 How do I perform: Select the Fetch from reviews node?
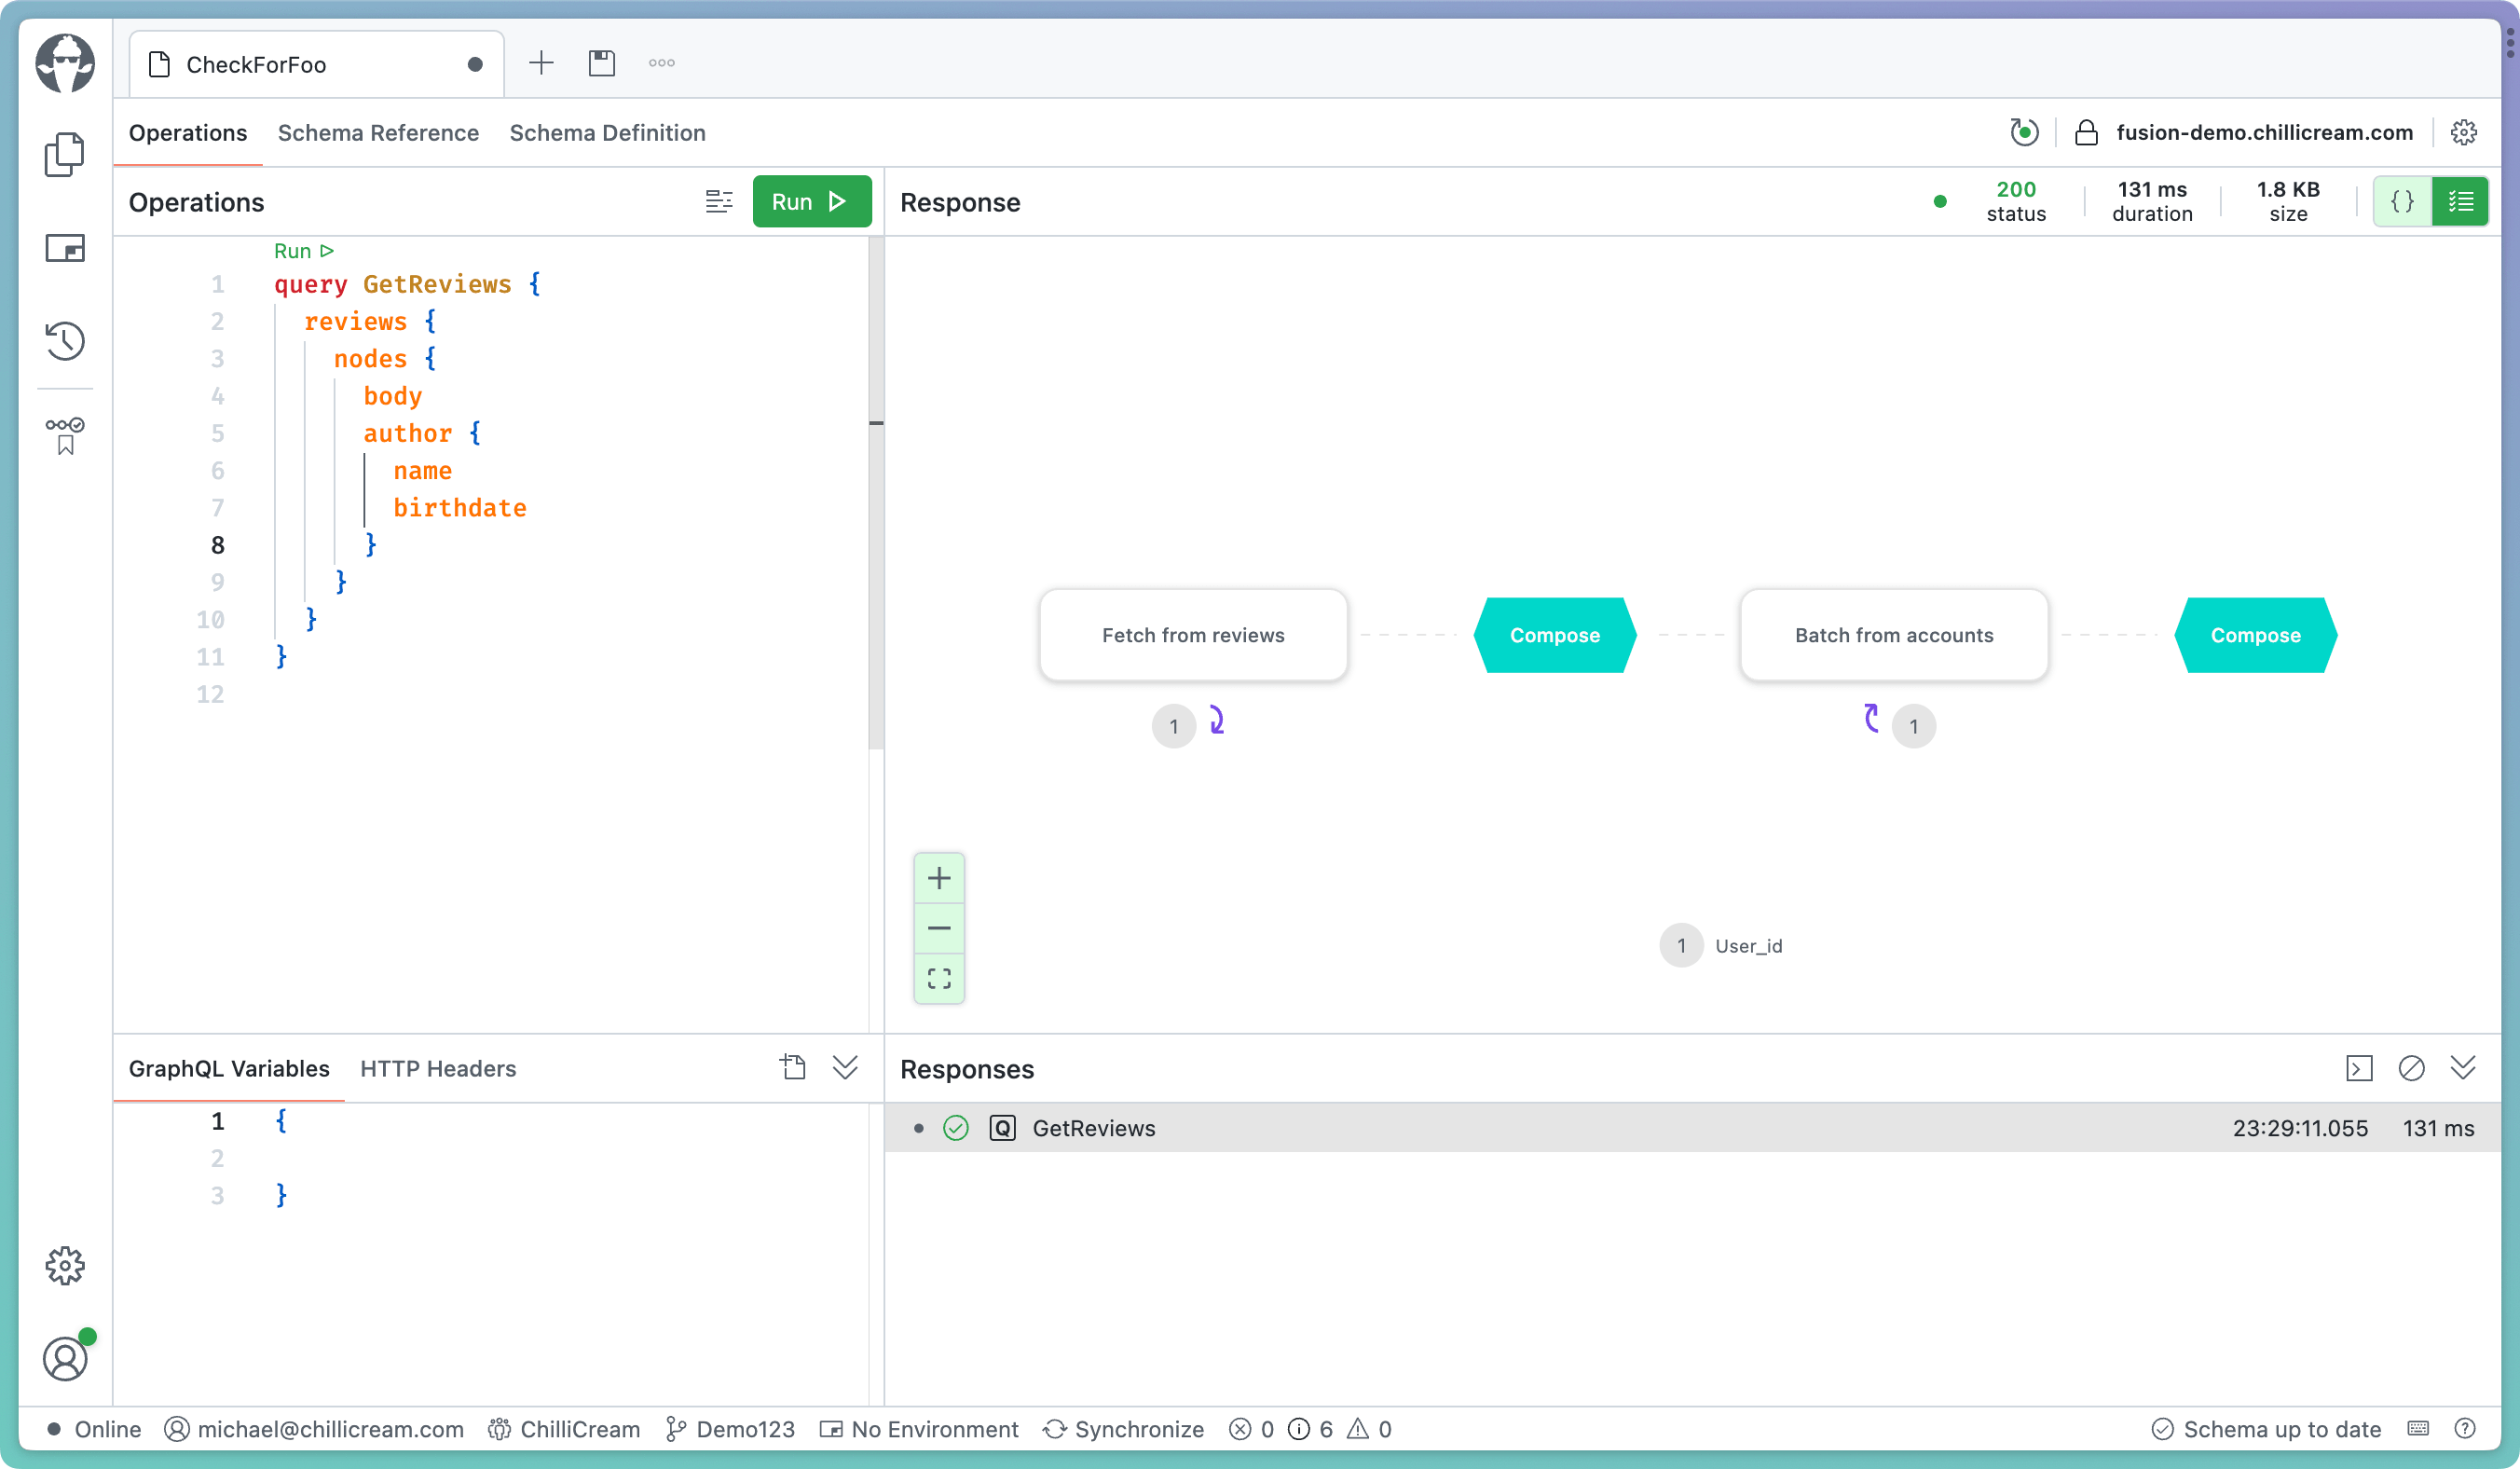pyautogui.click(x=1193, y=635)
